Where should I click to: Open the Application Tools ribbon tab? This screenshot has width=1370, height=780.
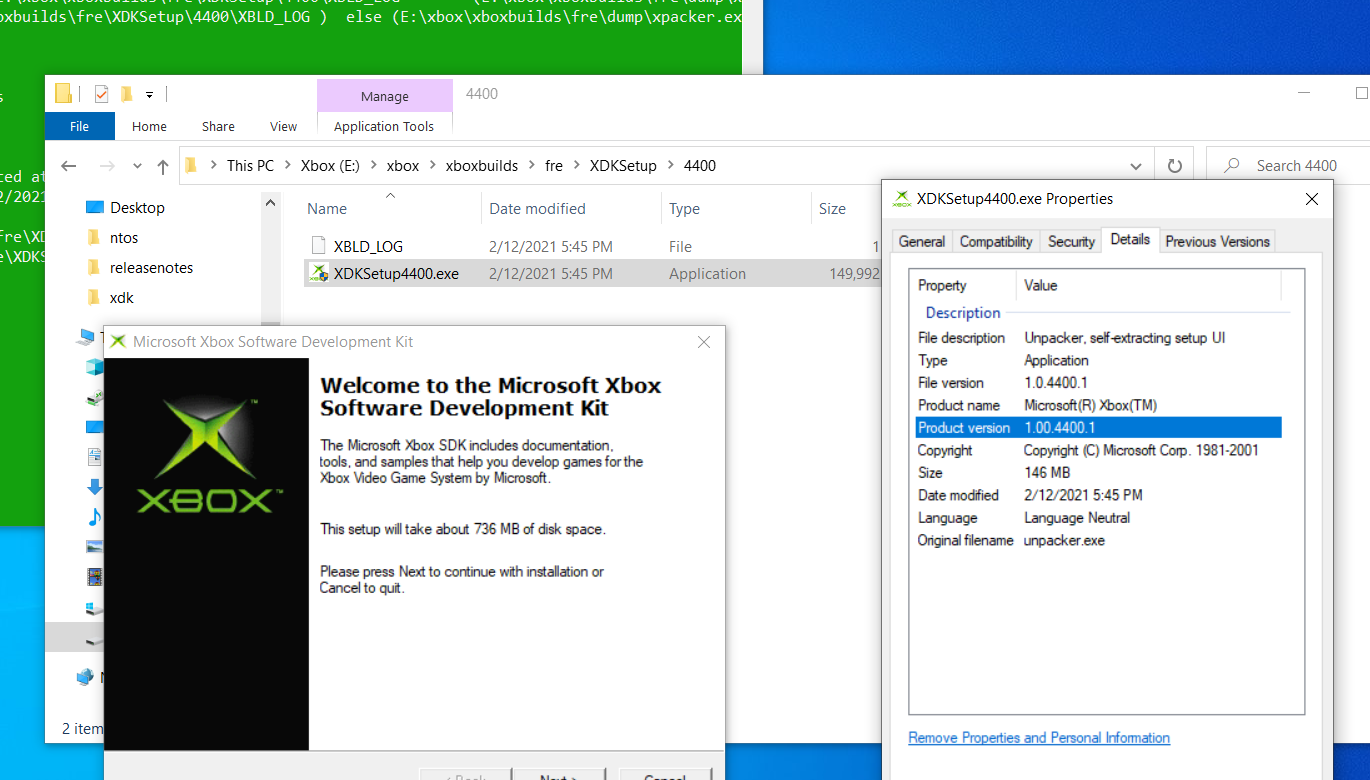[384, 126]
